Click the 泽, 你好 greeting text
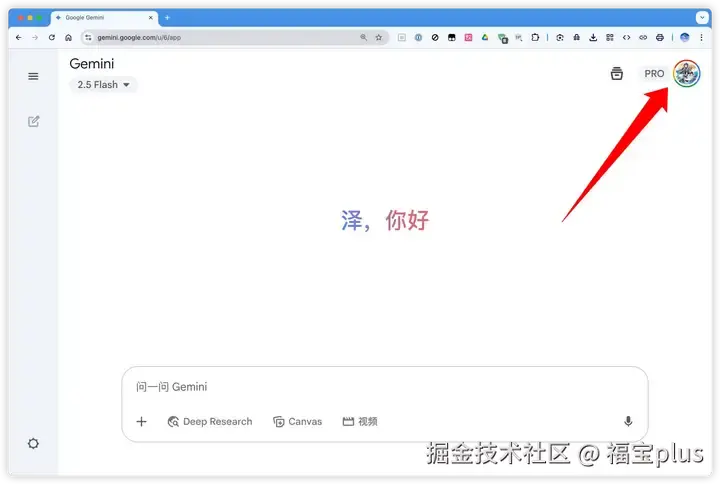The image size is (720, 484). [x=385, y=220]
